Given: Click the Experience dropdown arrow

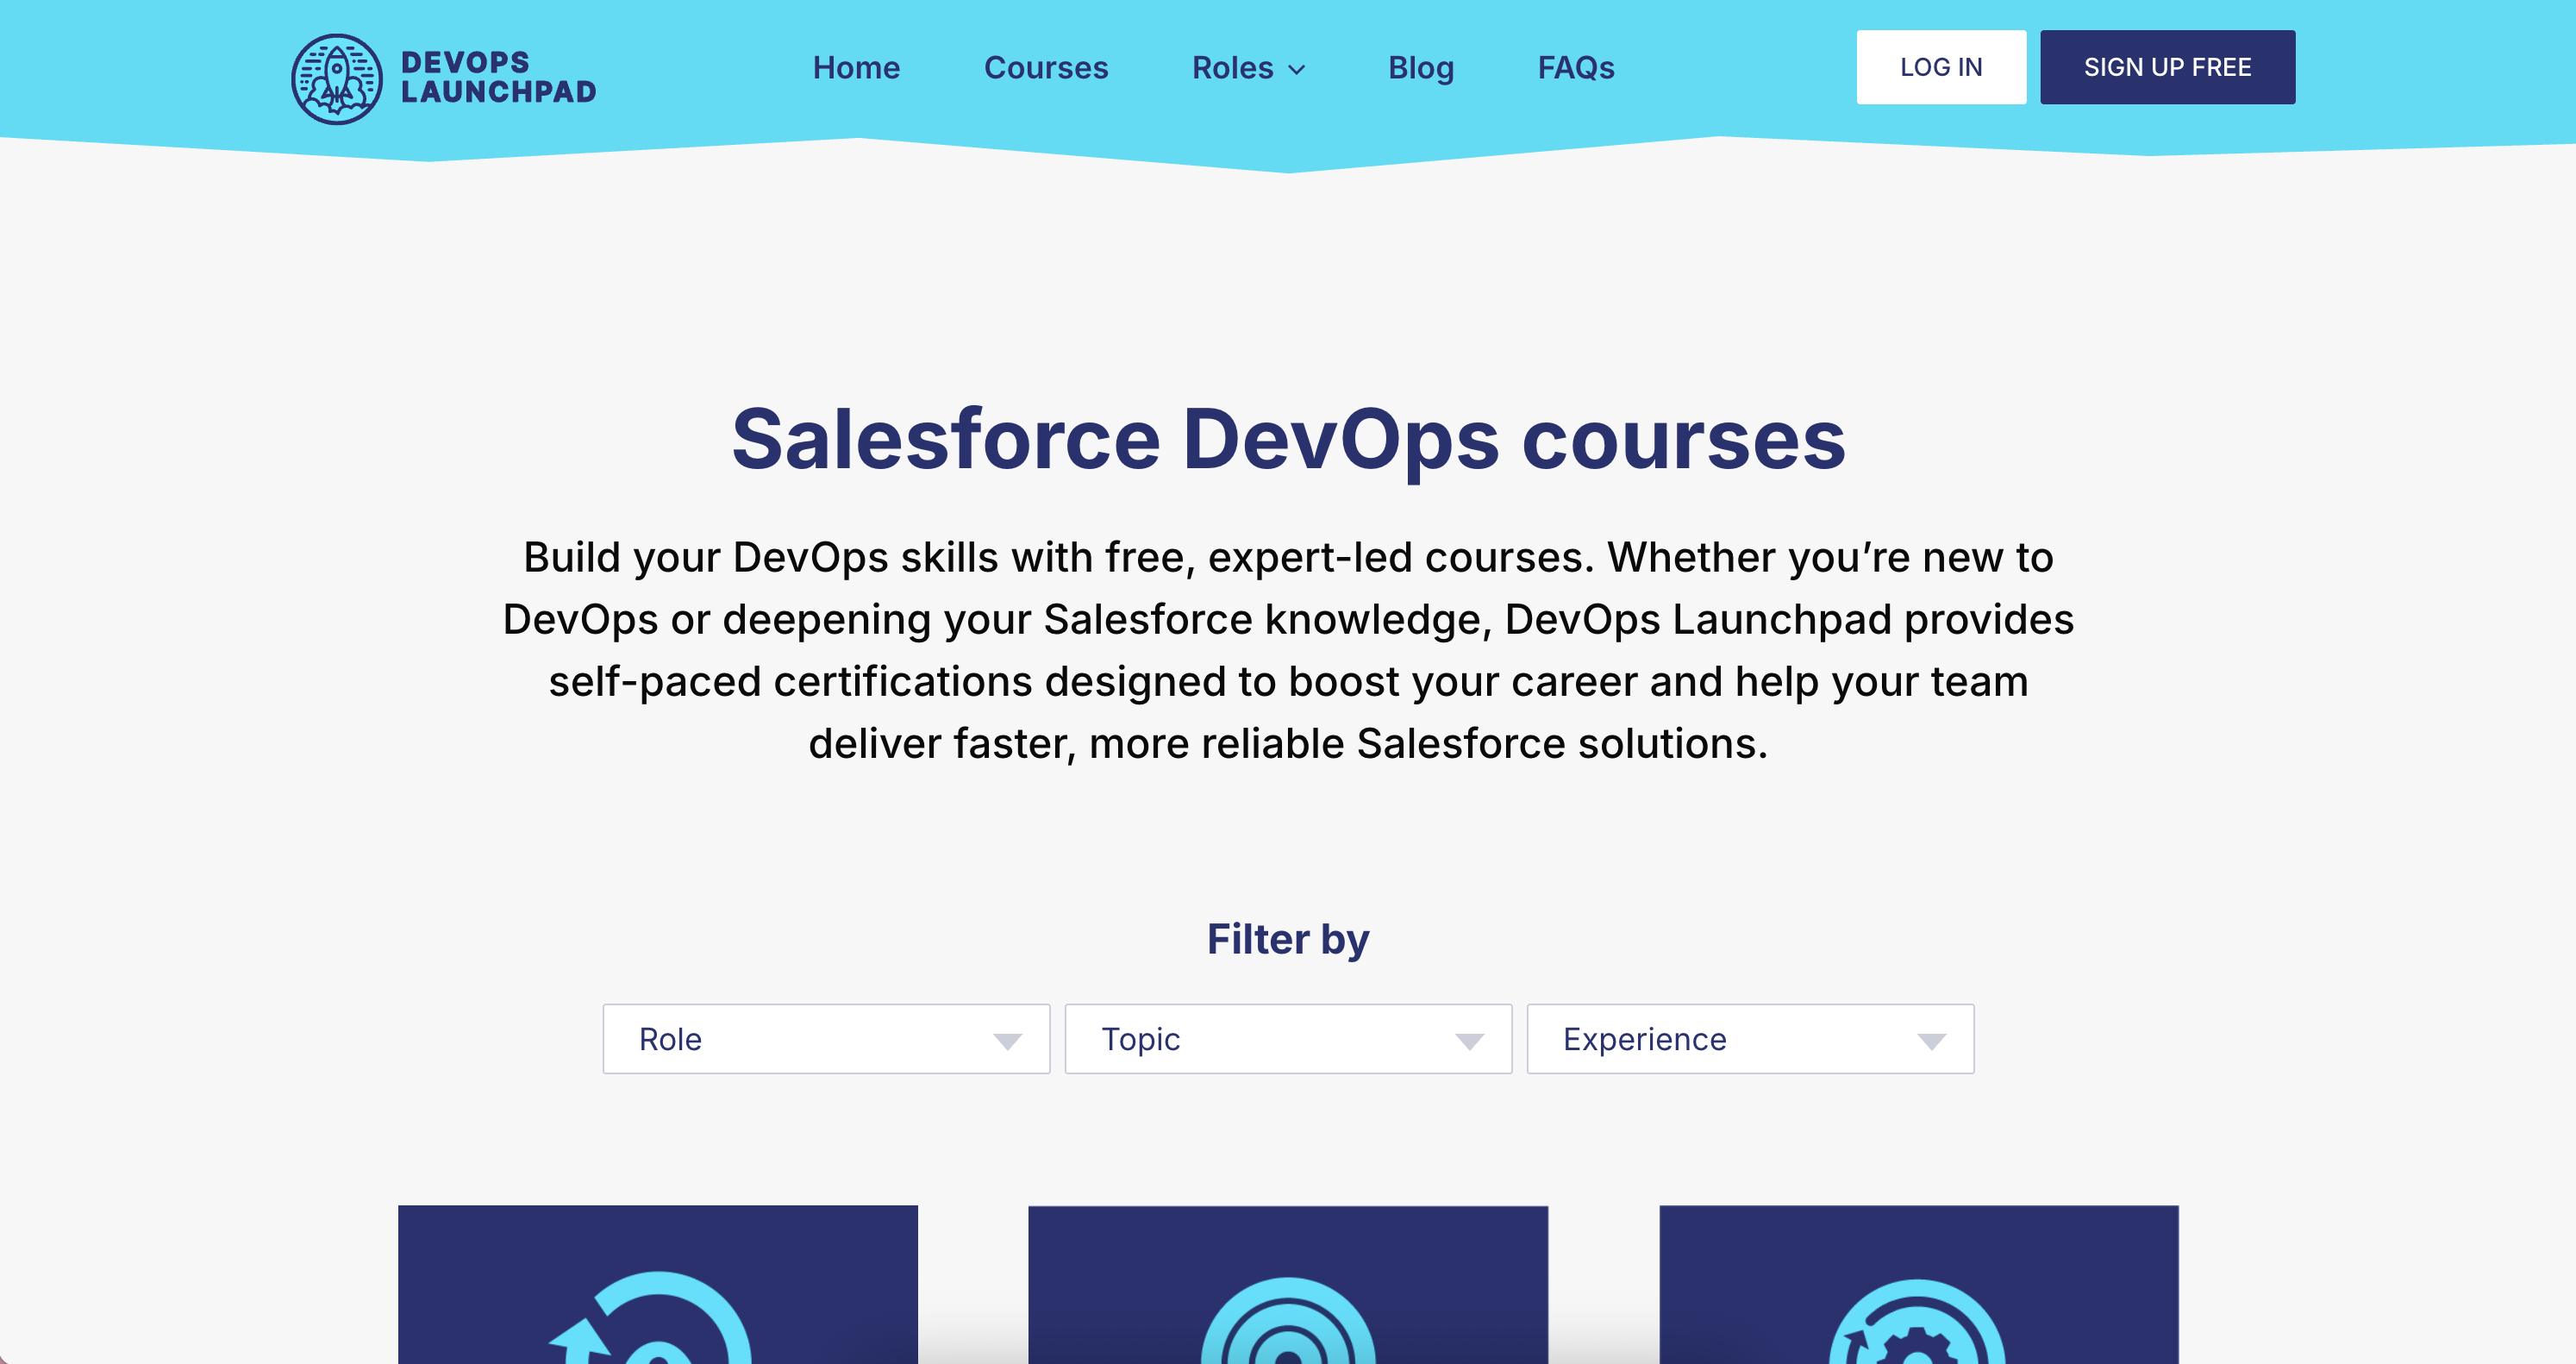Looking at the screenshot, I should [x=1932, y=1040].
